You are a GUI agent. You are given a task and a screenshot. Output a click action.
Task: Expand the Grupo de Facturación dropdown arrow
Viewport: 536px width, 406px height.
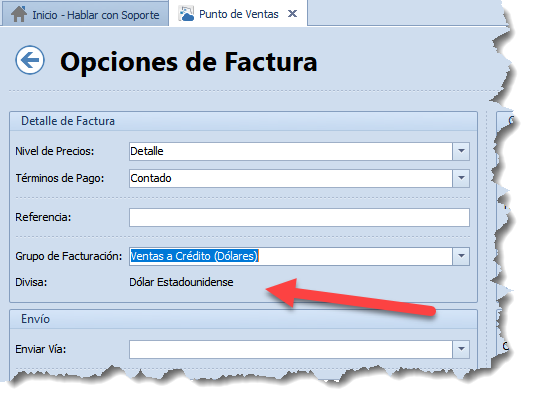coord(461,256)
